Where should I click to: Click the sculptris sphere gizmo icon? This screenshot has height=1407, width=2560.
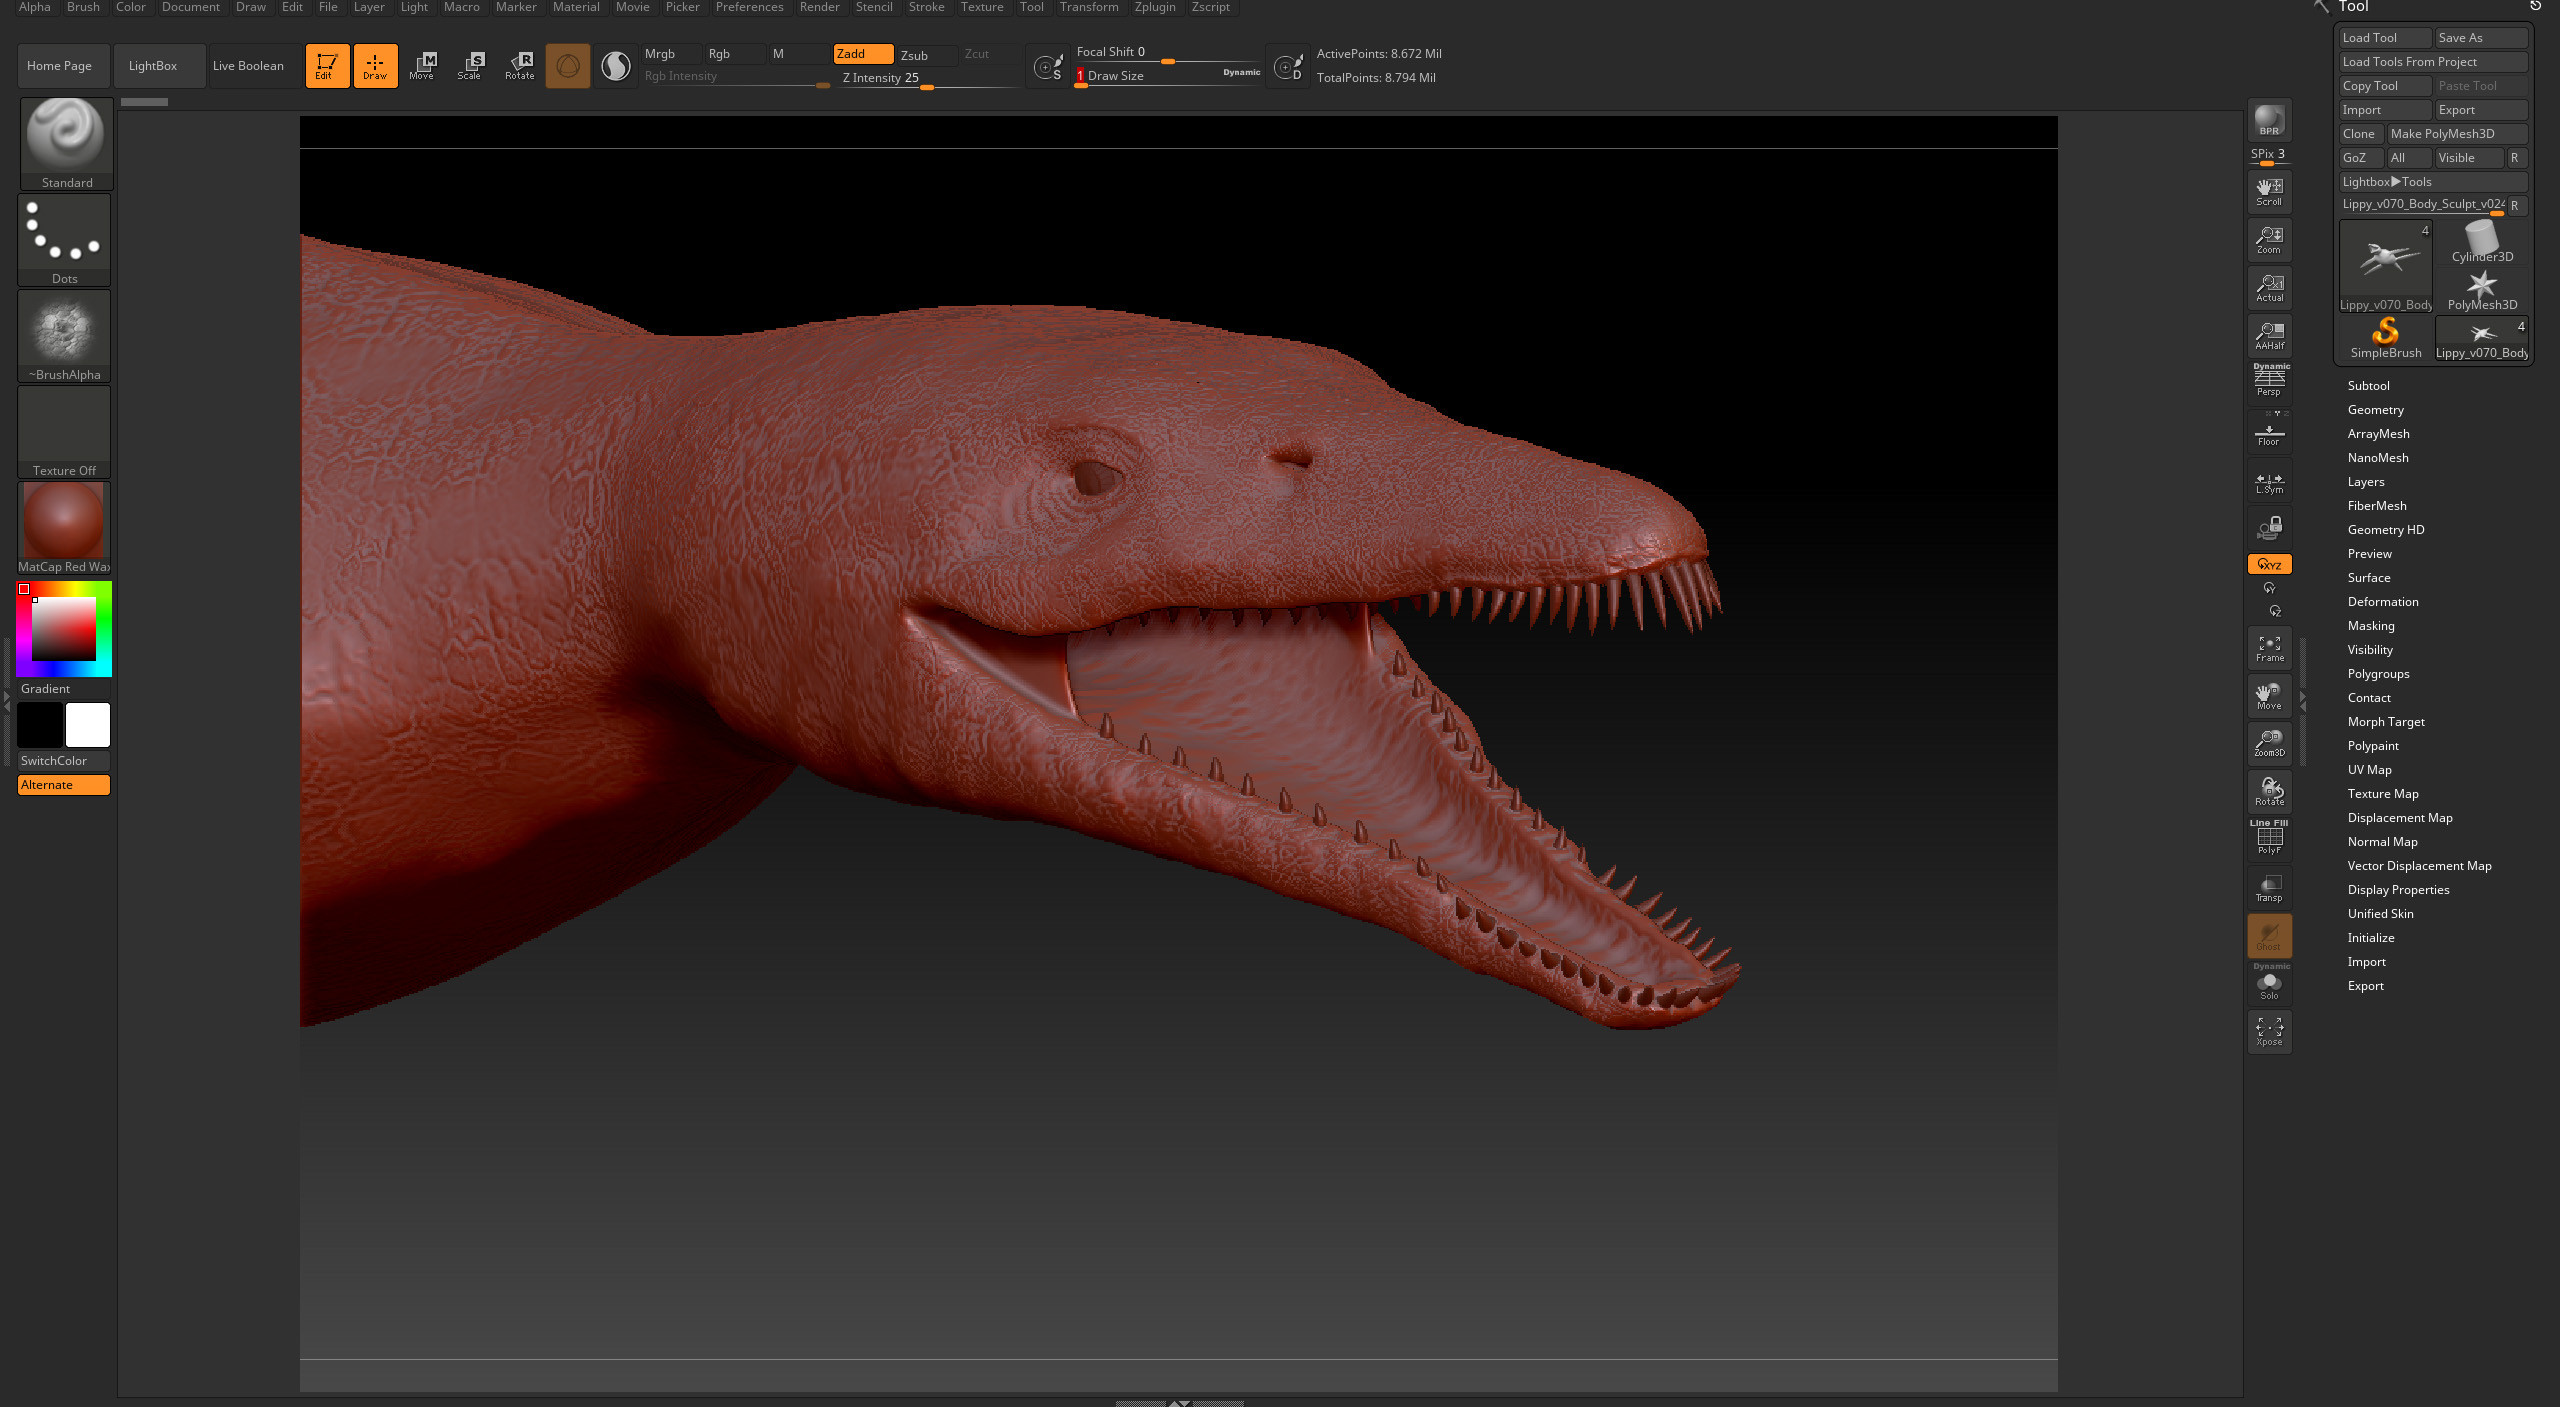[567, 66]
